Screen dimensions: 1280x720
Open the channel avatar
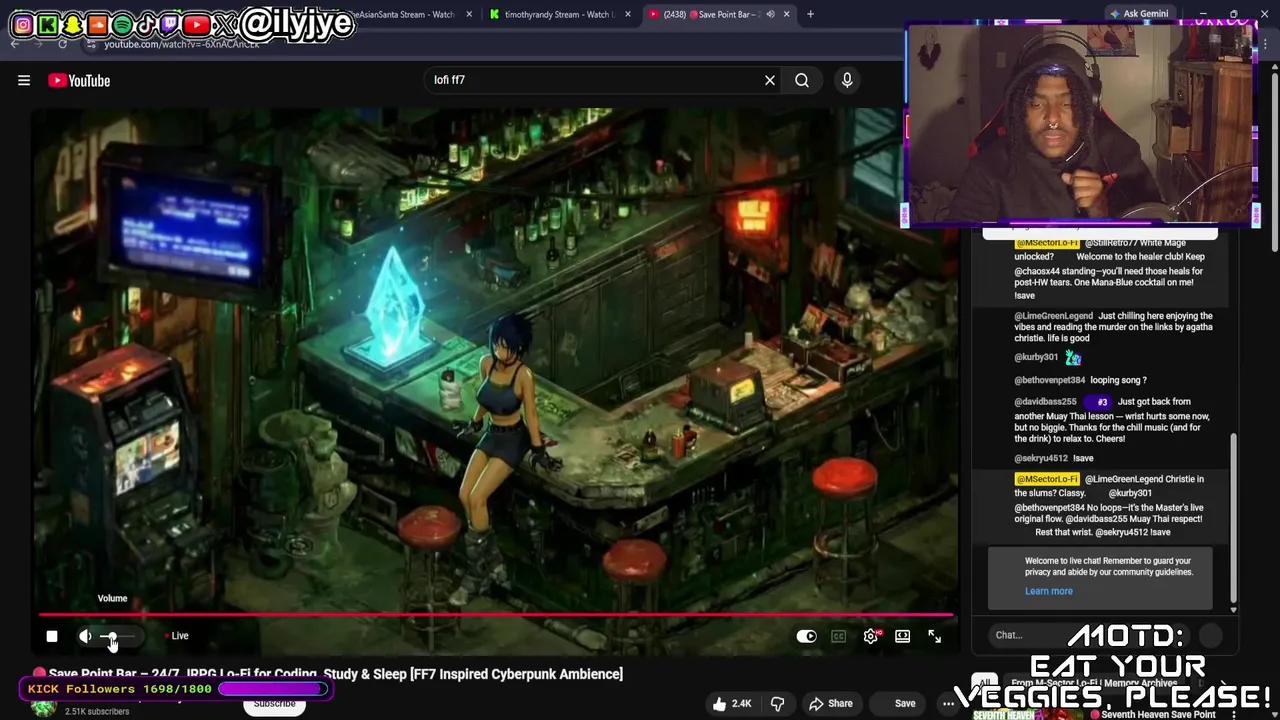(43, 707)
